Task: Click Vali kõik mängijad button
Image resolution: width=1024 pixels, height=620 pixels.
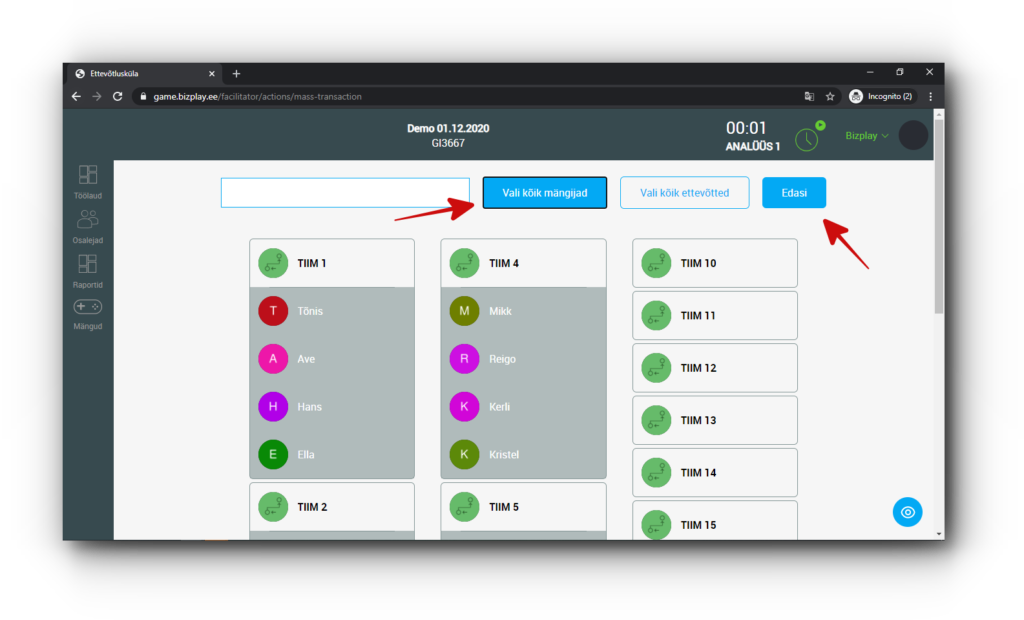Action: coord(545,193)
